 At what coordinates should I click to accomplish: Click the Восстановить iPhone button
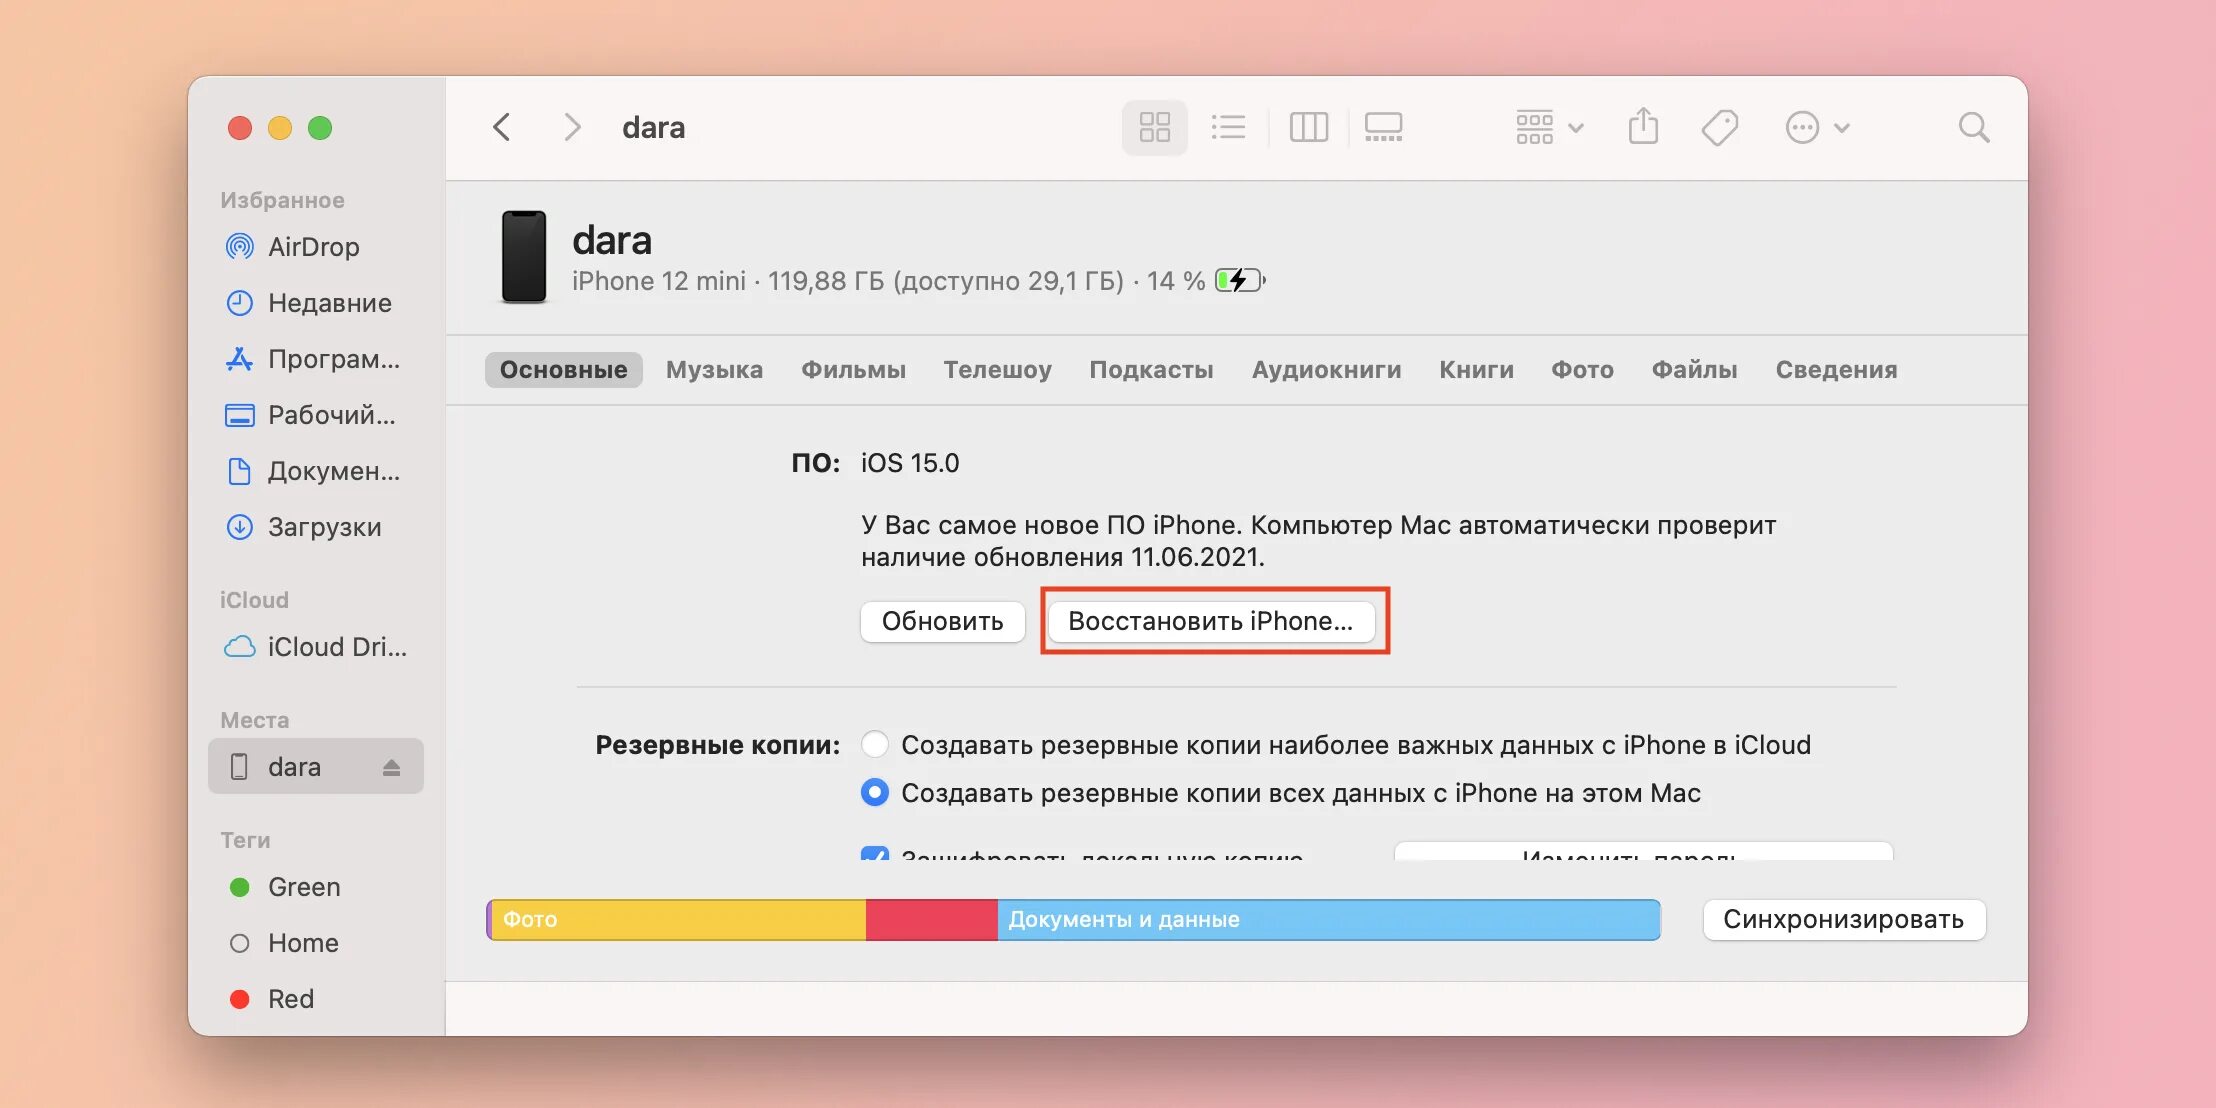[1210, 621]
